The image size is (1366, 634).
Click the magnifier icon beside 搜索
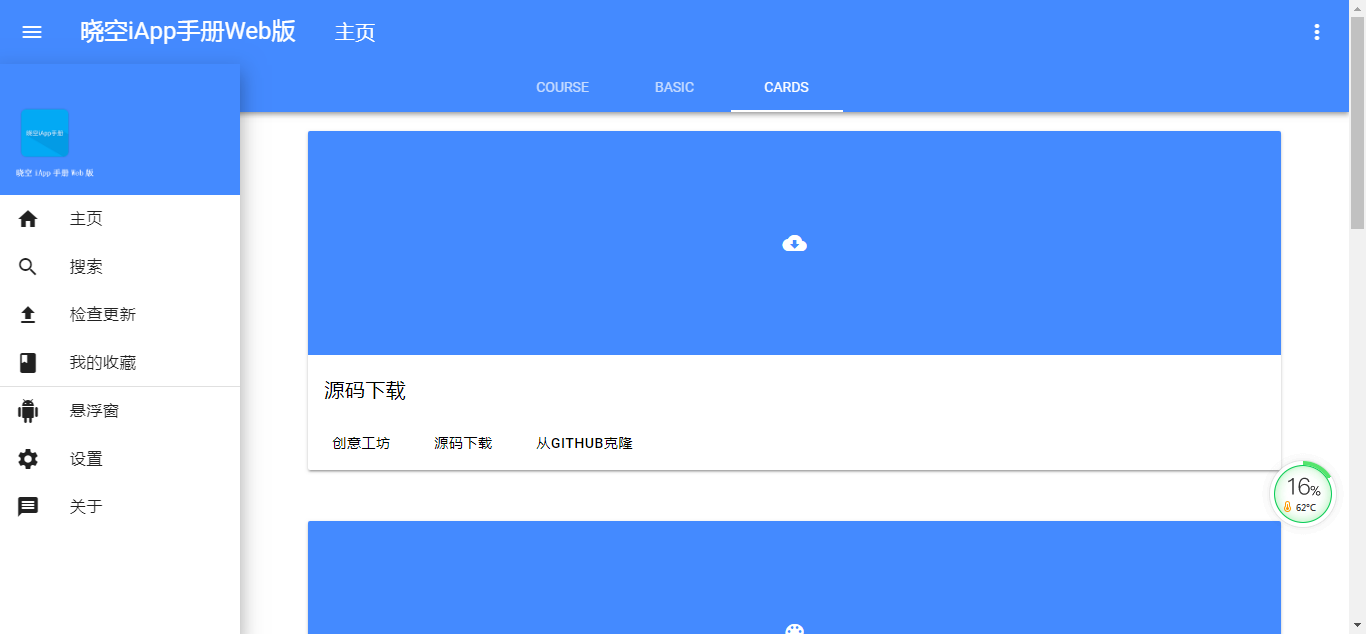pyautogui.click(x=27, y=266)
